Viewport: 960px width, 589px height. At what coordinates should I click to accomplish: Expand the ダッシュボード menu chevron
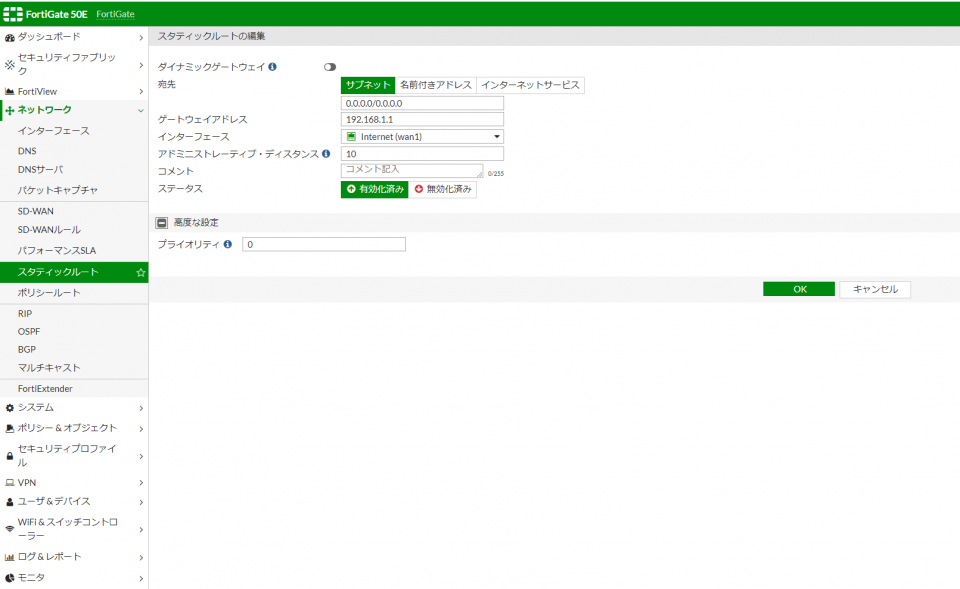click(x=141, y=38)
